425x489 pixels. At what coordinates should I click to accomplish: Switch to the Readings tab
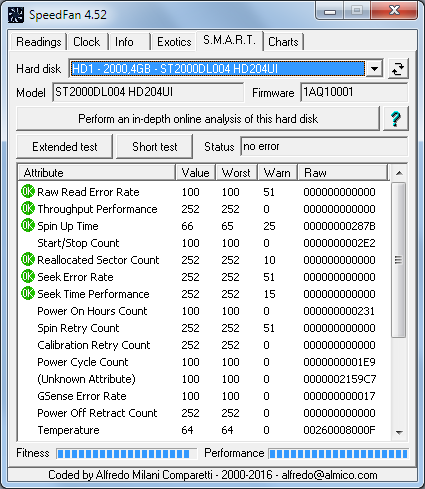coord(39,42)
